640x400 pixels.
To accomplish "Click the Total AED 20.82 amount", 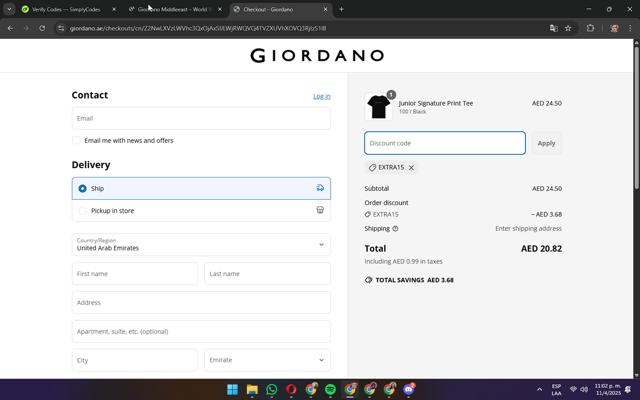I will point(541,249).
